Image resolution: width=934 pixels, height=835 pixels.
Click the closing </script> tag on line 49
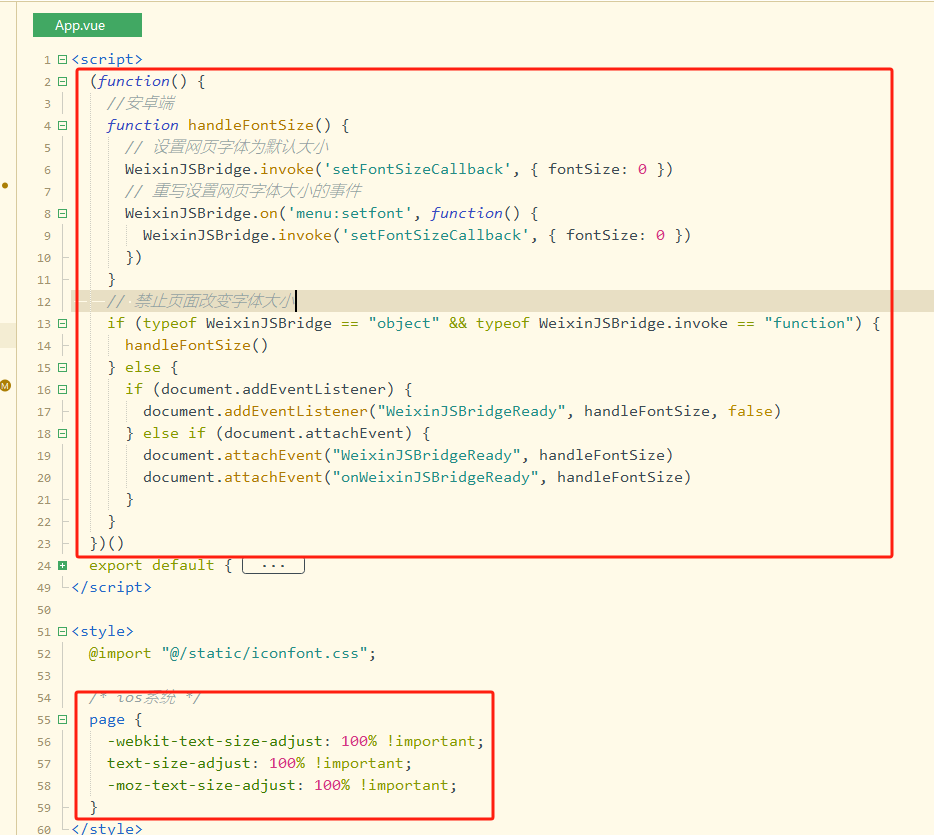(111, 587)
